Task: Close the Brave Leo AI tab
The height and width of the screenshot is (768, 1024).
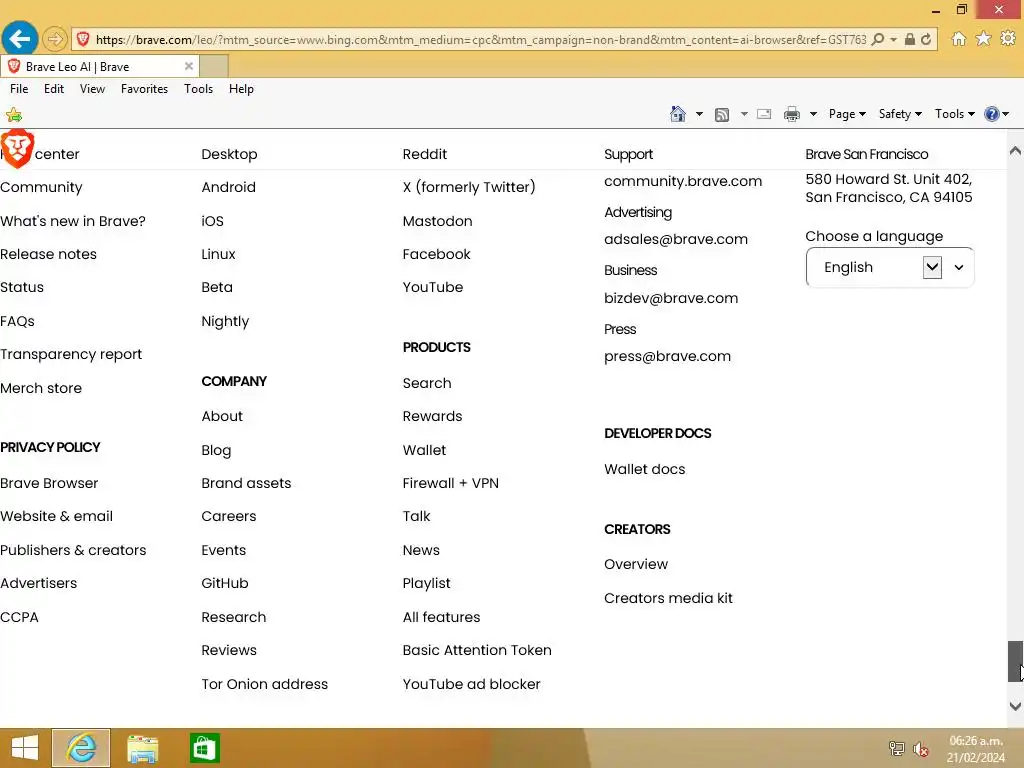Action: coord(189,66)
